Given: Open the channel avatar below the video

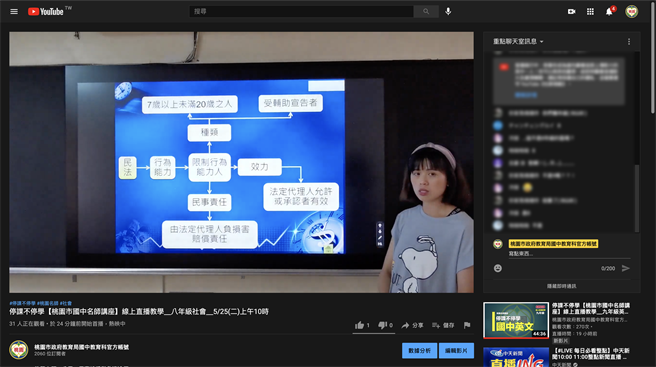Looking at the screenshot, I should (x=19, y=350).
